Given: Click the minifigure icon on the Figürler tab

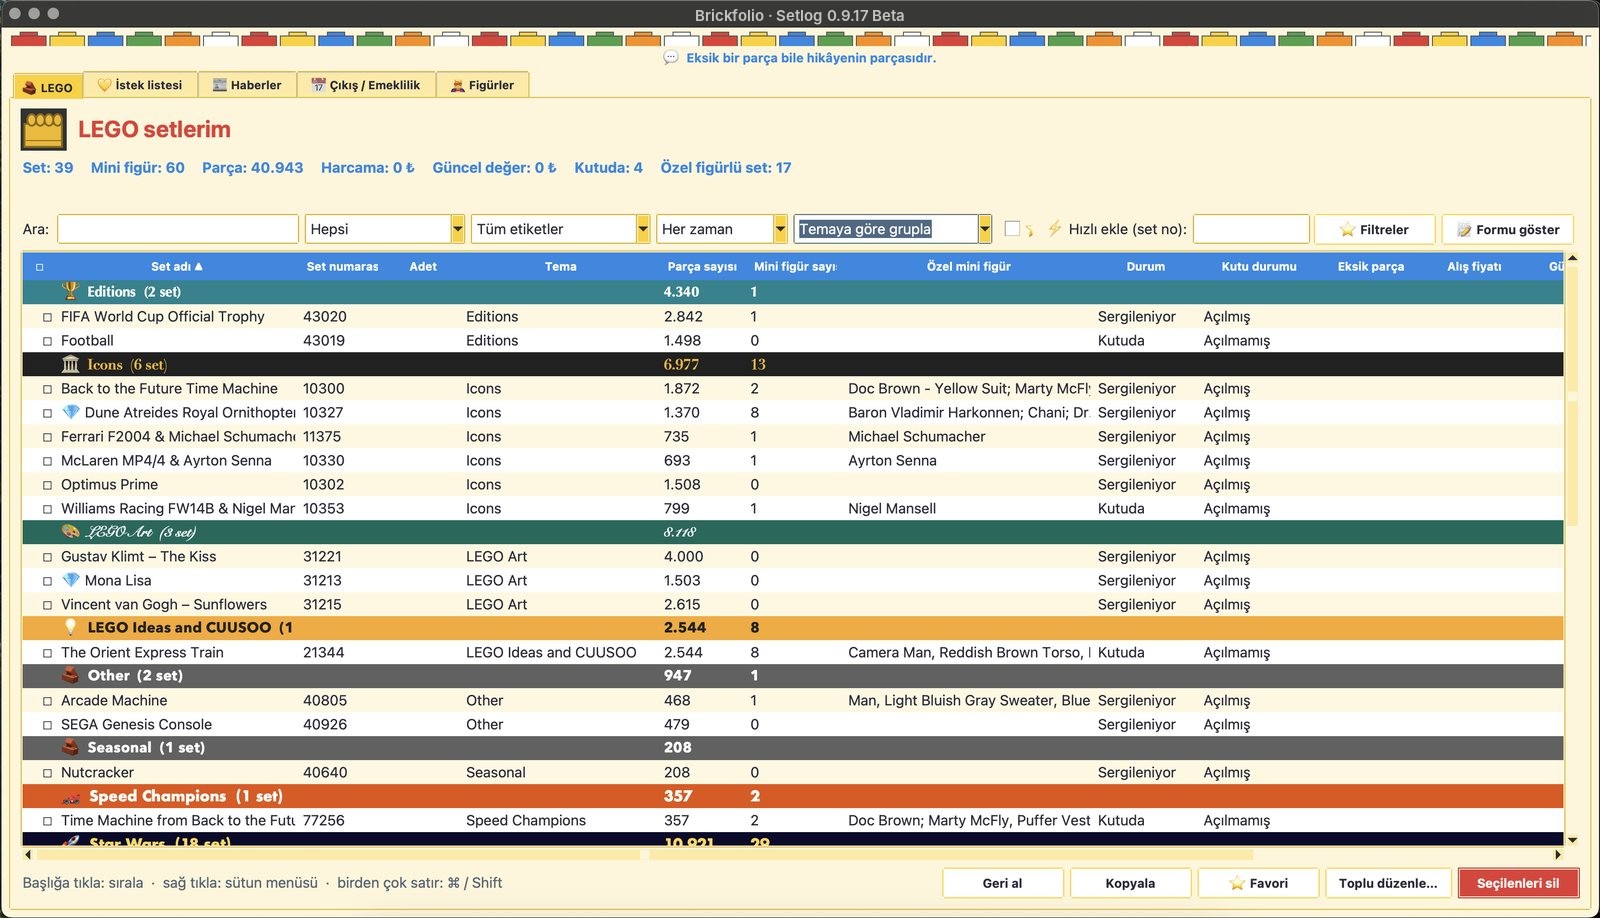Looking at the screenshot, I should pyautogui.click(x=457, y=85).
